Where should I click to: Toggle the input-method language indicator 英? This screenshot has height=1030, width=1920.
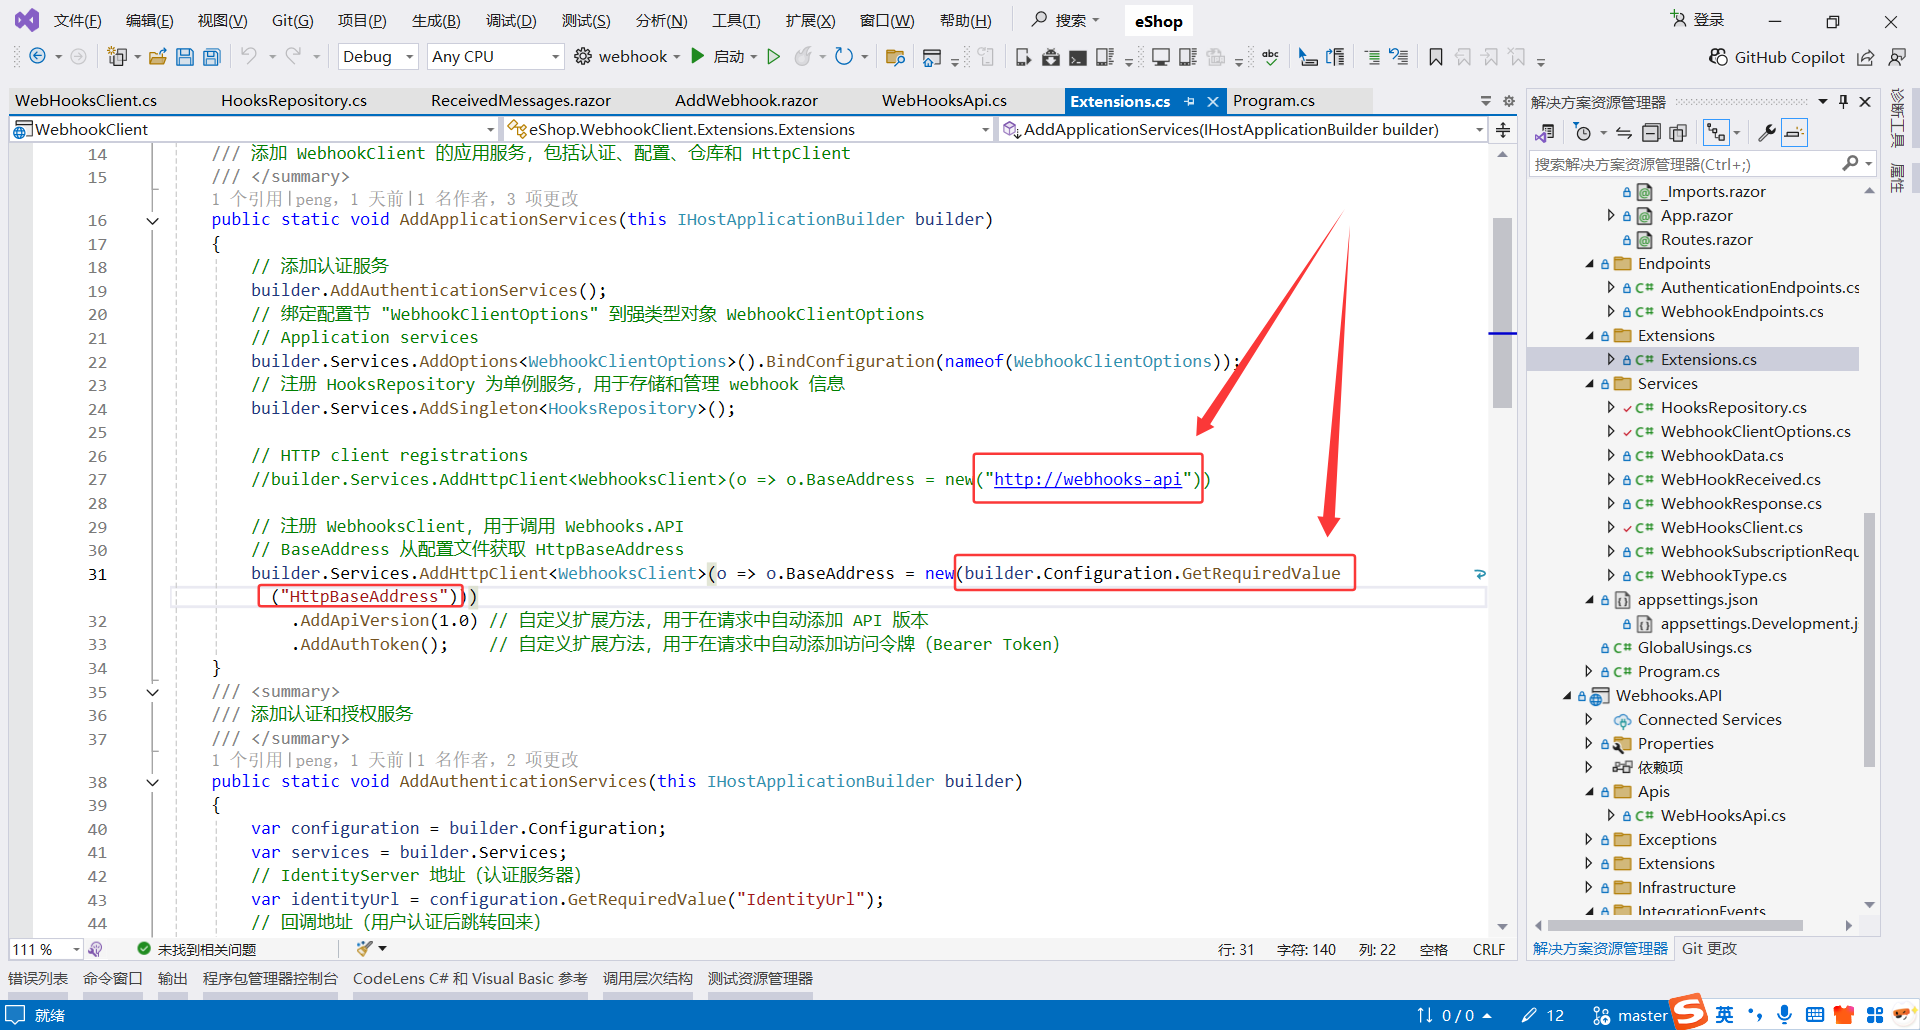(1725, 1015)
